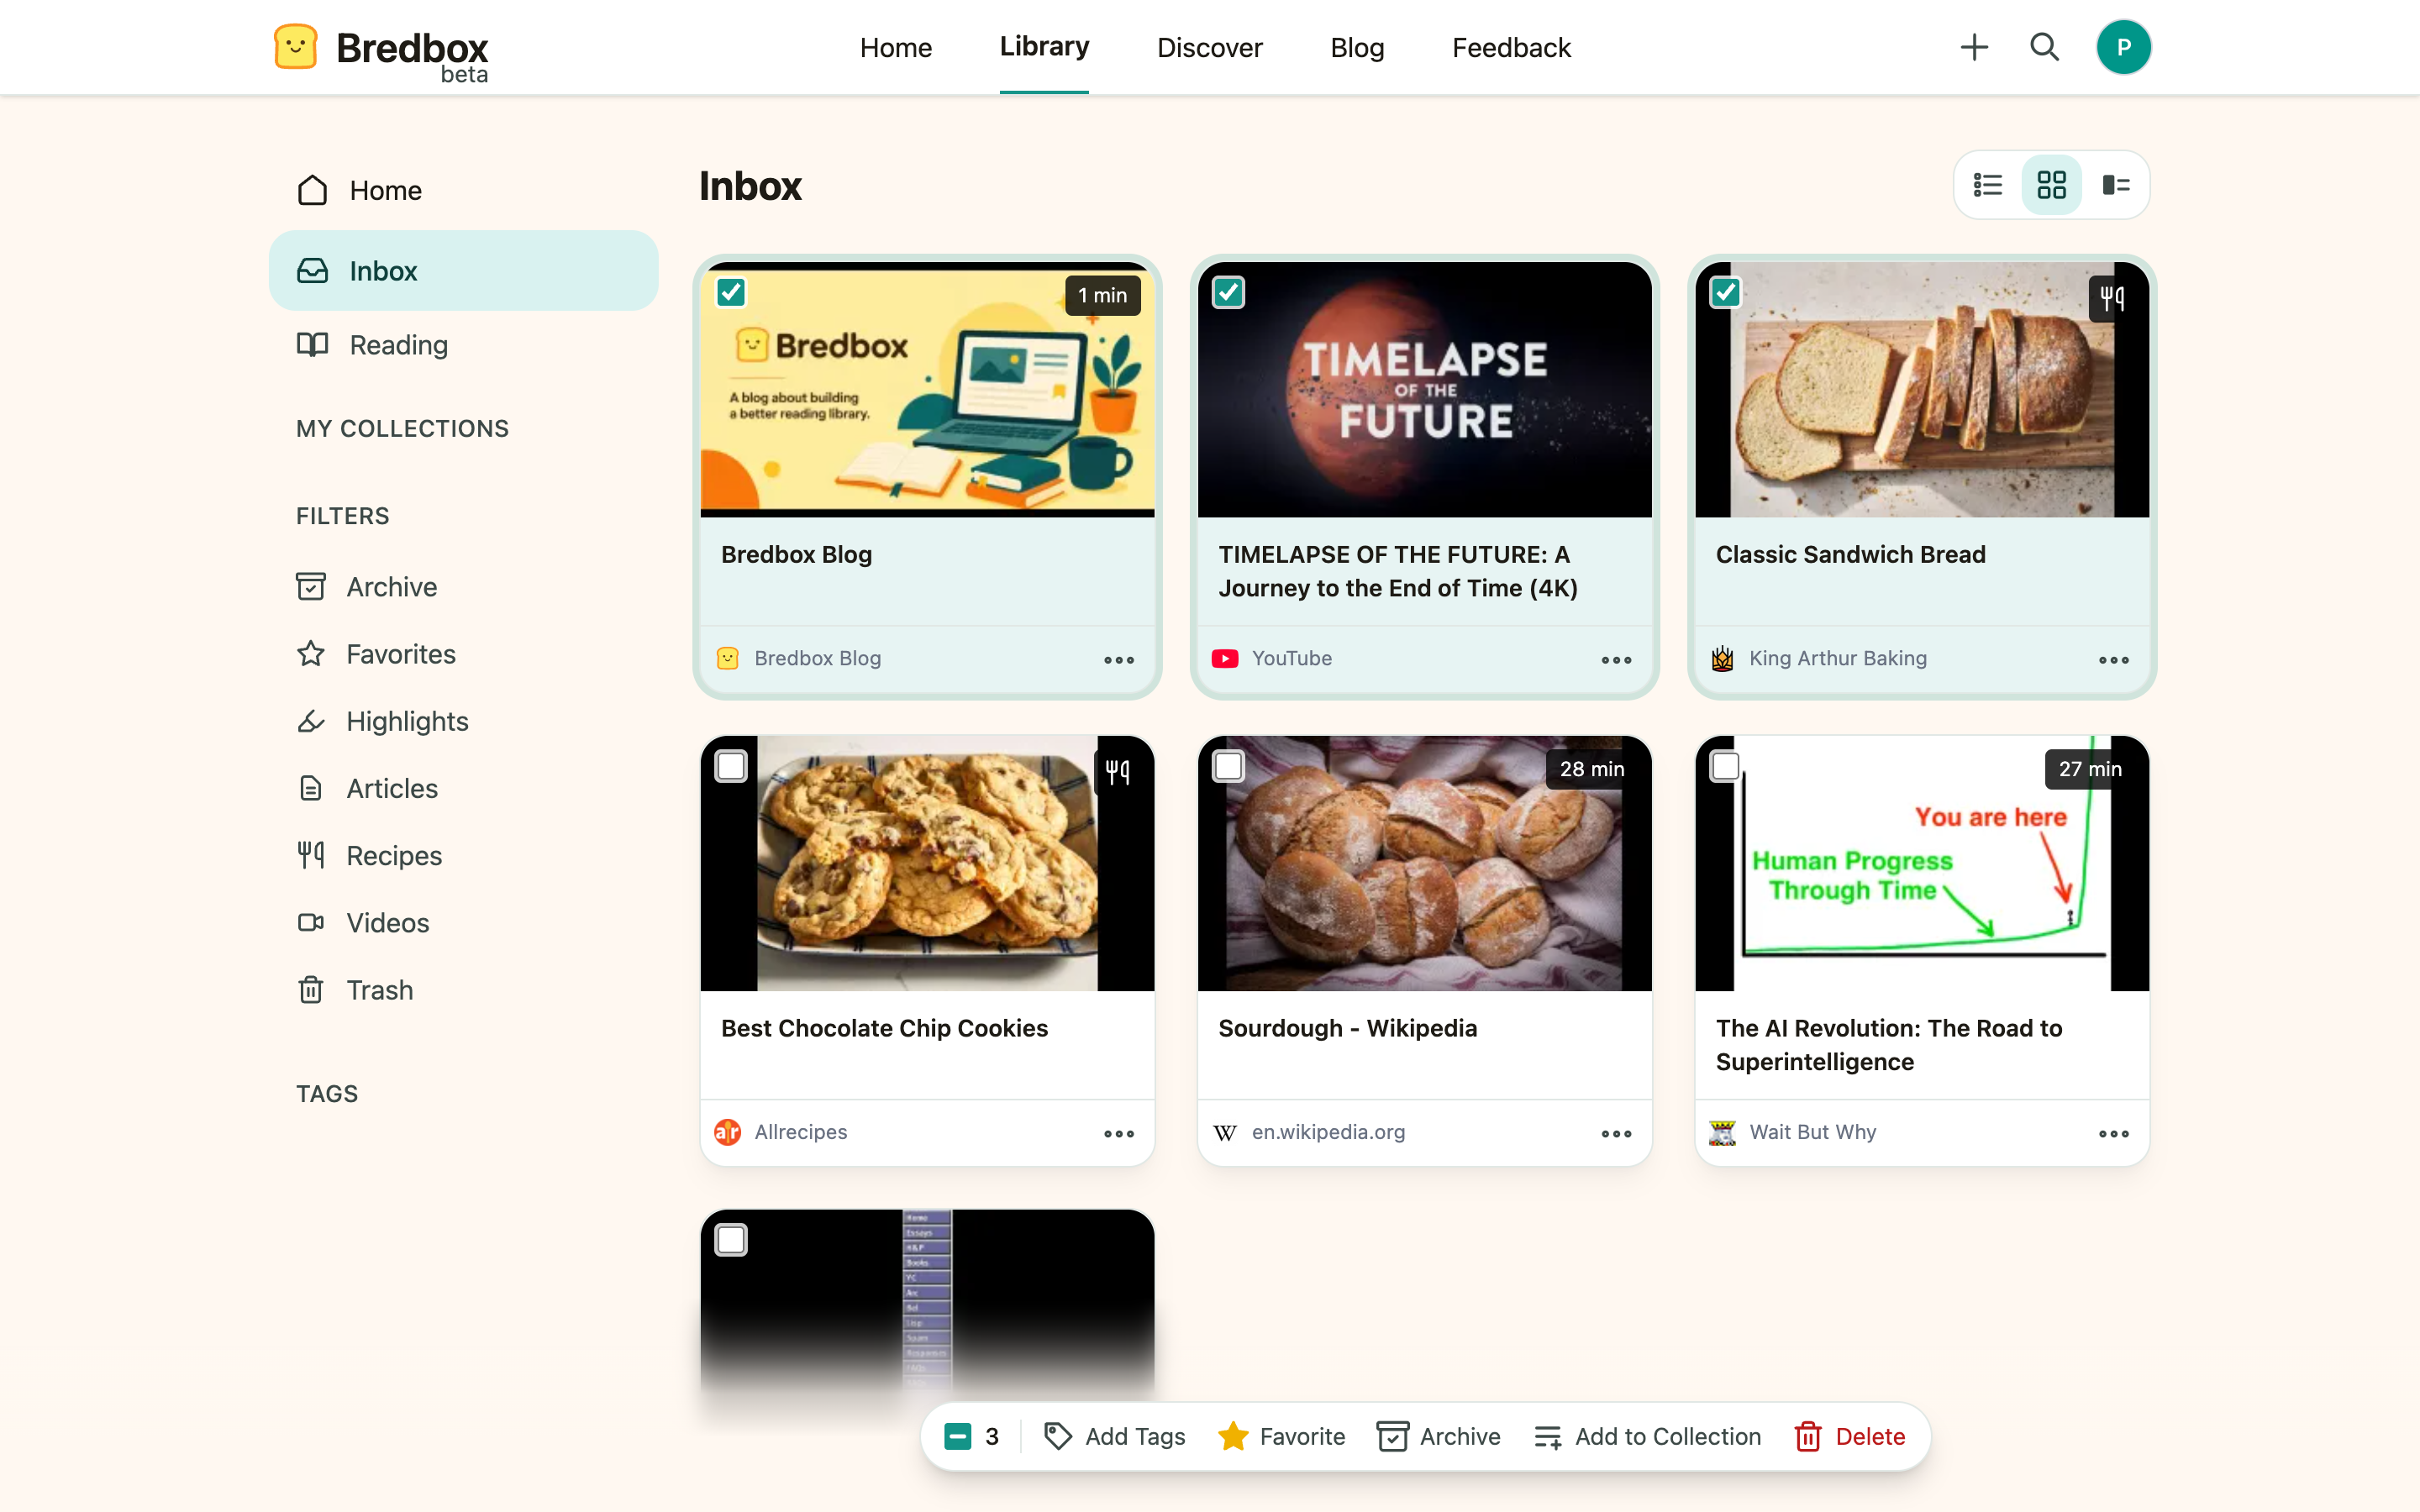This screenshot has width=2420, height=1512.
Task: Open search with the magnifier icon
Action: pyautogui.click(x=2044, y=47)
